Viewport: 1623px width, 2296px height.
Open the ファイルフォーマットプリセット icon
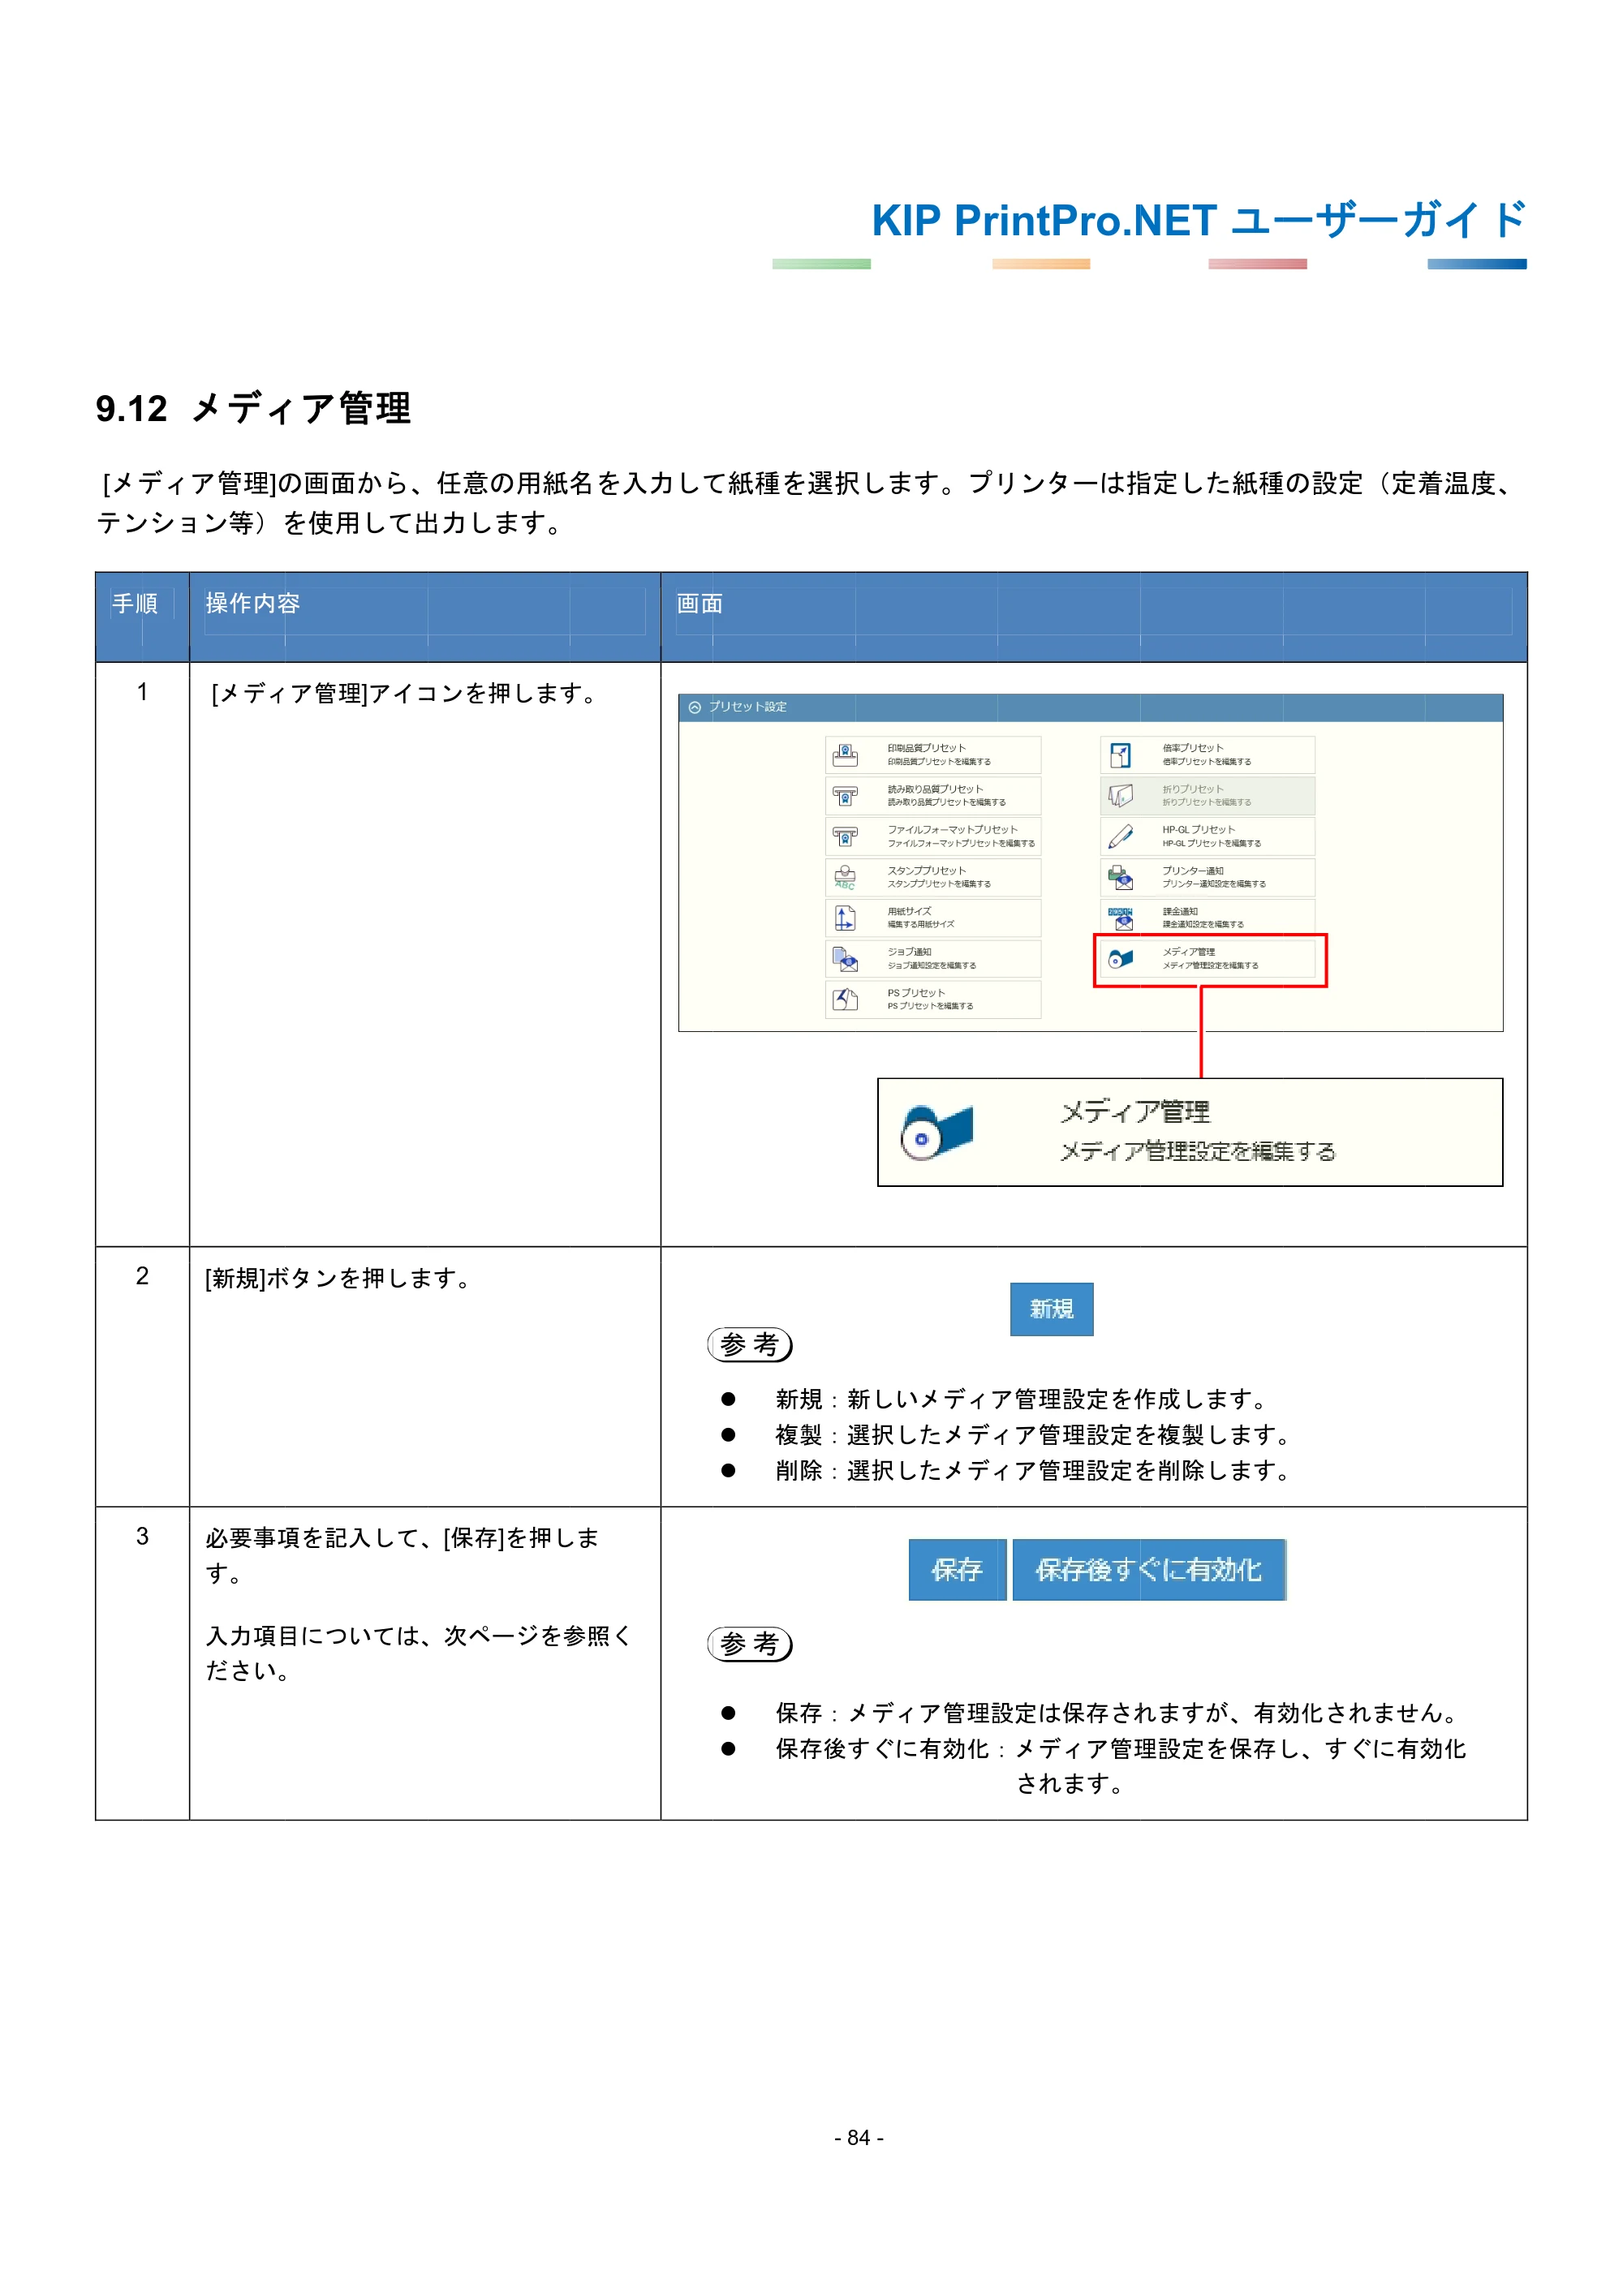[845, 836]
